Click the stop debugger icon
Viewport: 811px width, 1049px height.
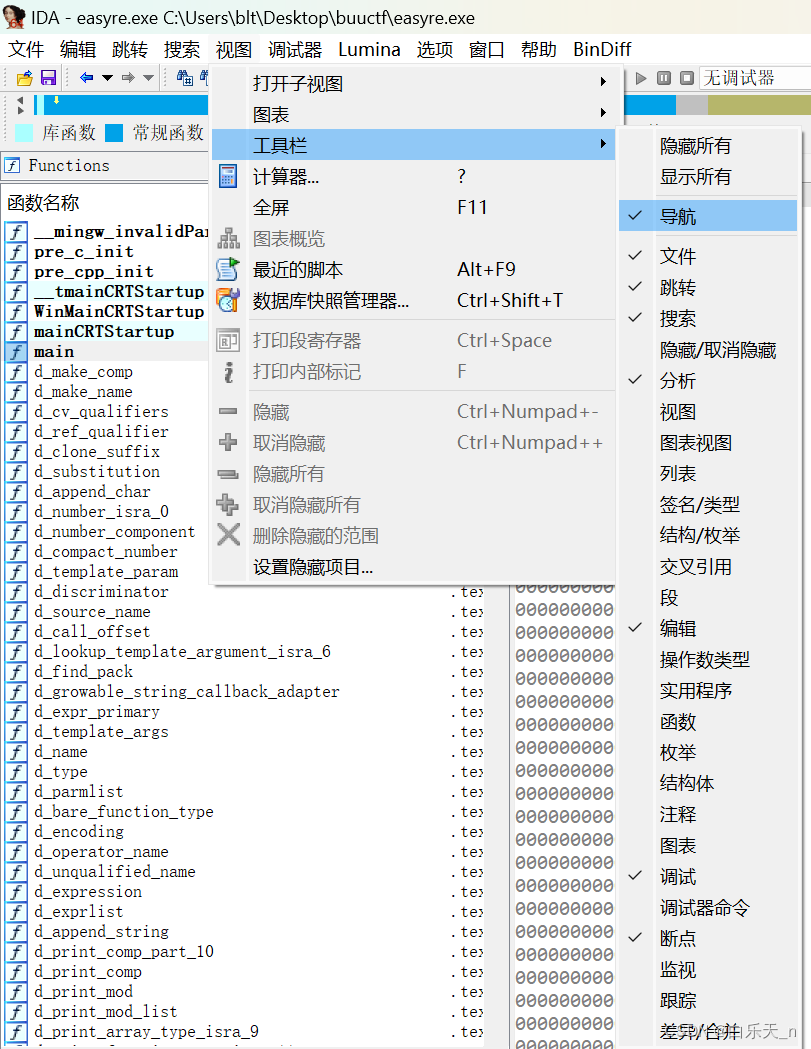686,76
